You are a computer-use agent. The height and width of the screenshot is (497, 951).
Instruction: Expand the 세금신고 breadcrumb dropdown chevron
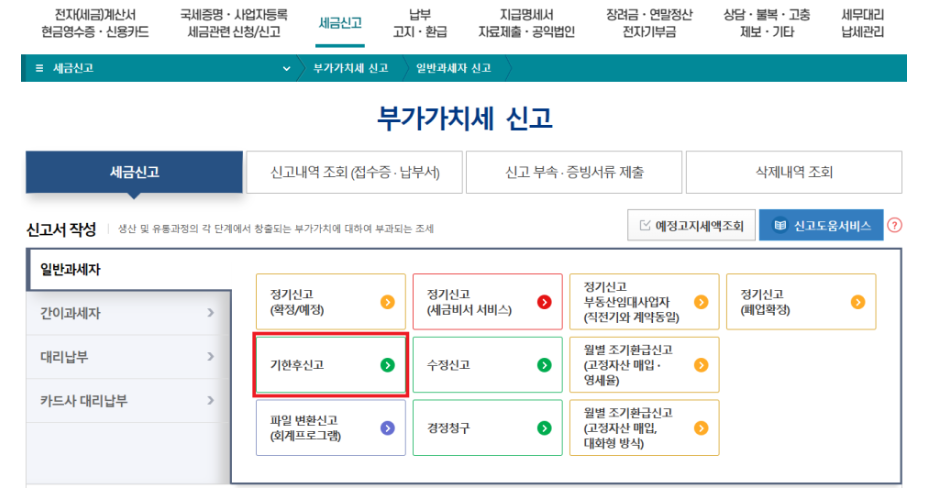tap(286, 69)
